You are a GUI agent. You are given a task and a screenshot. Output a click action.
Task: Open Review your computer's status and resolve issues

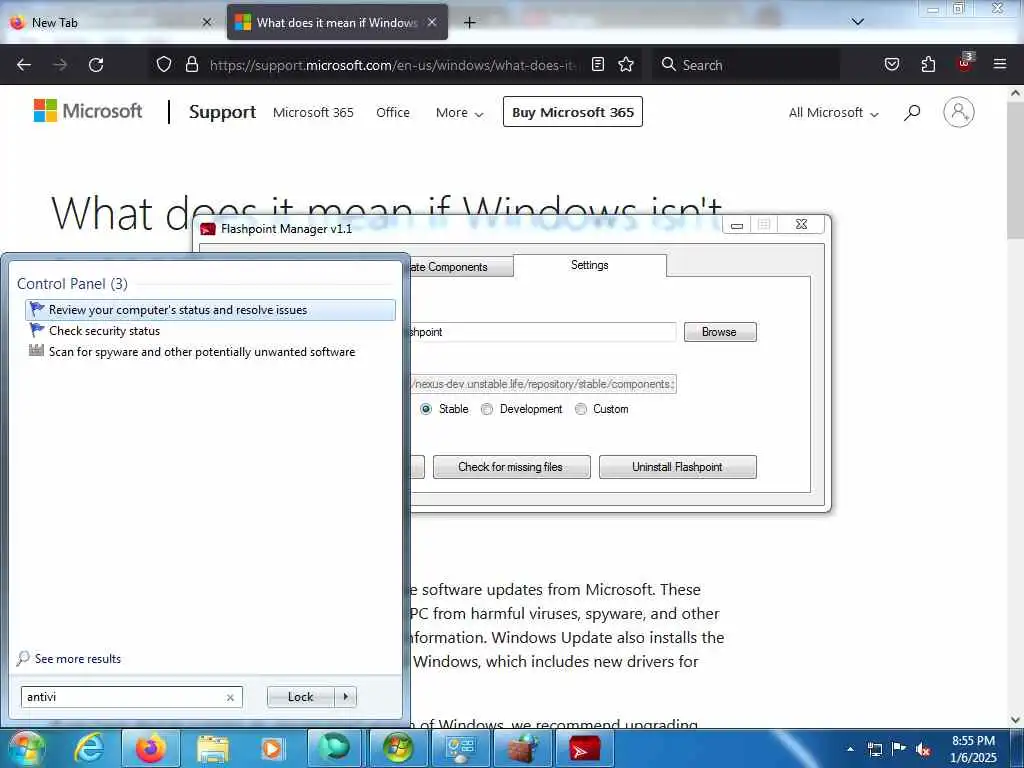(210, 310)
